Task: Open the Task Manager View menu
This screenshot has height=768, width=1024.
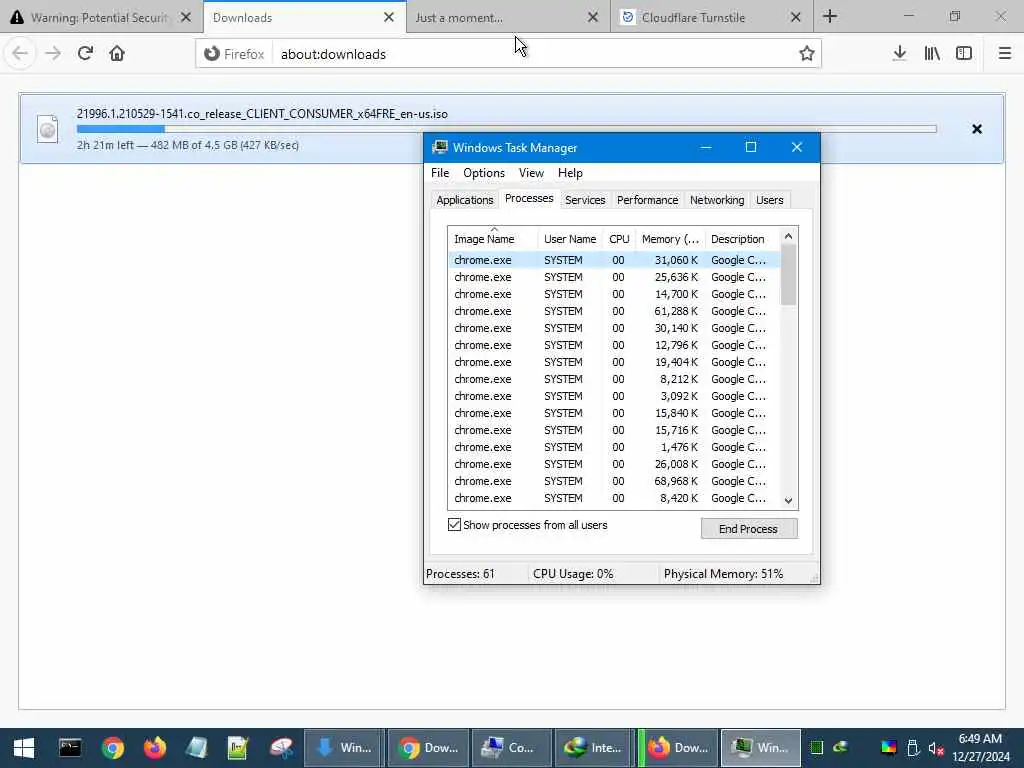Action: click(x=531, y=173)
